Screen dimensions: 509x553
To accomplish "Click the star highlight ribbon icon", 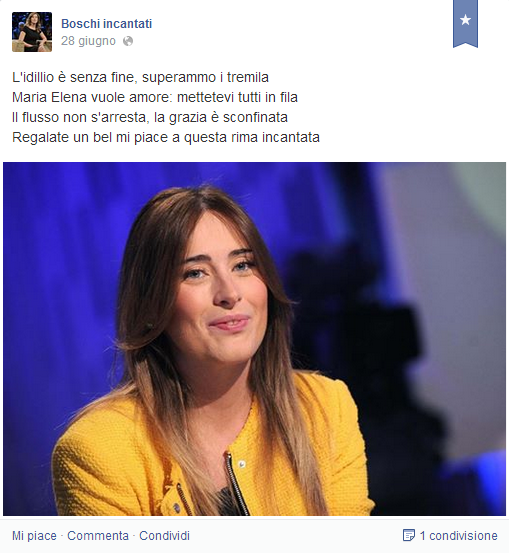I will tap(465, 23).
